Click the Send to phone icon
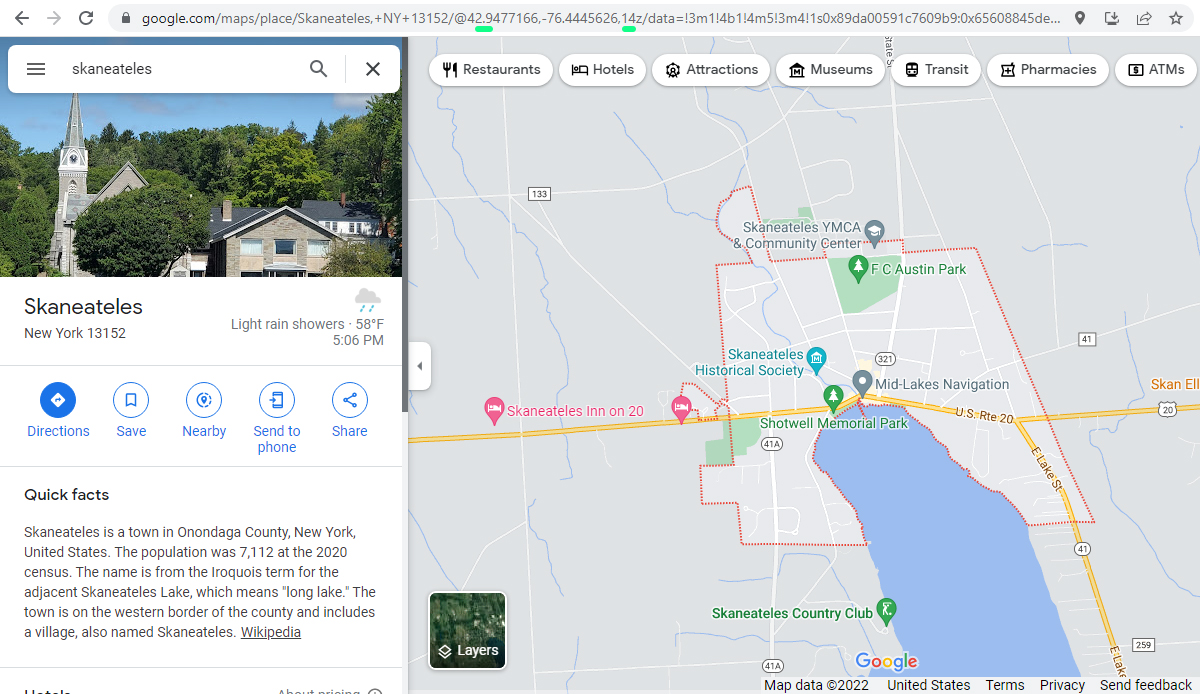1200x694 pixels. click(277, 401)
